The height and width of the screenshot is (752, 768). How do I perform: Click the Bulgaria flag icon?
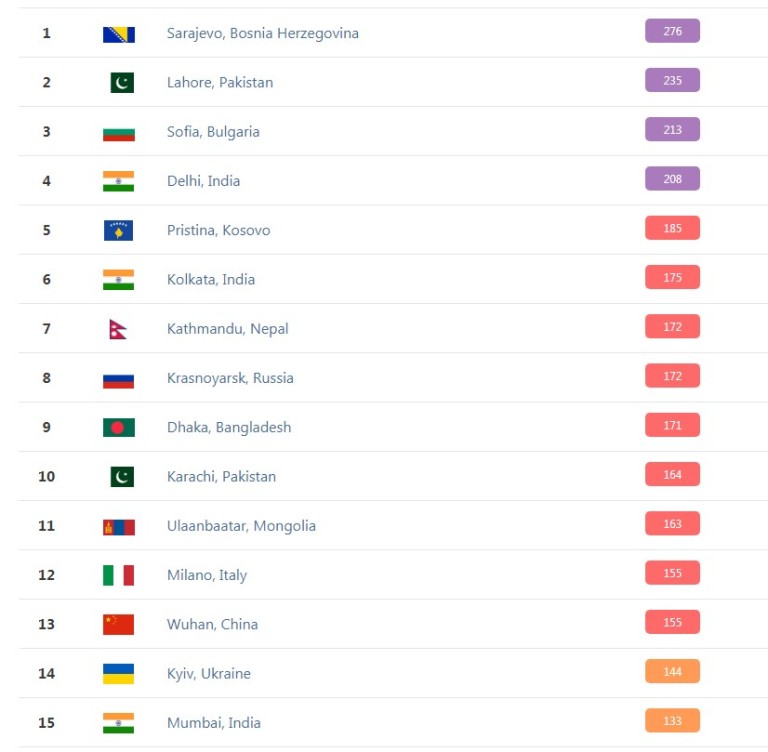(x=118, y=132)
